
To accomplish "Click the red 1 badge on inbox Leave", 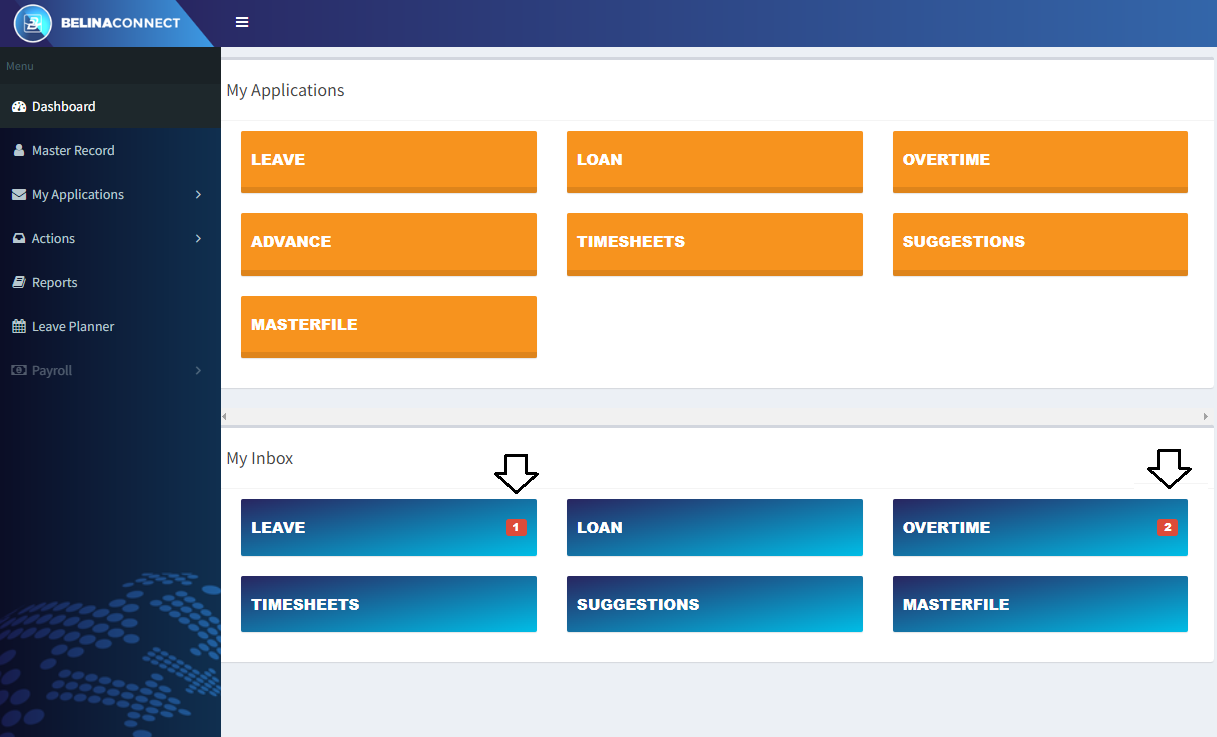I will pos(516,527).
